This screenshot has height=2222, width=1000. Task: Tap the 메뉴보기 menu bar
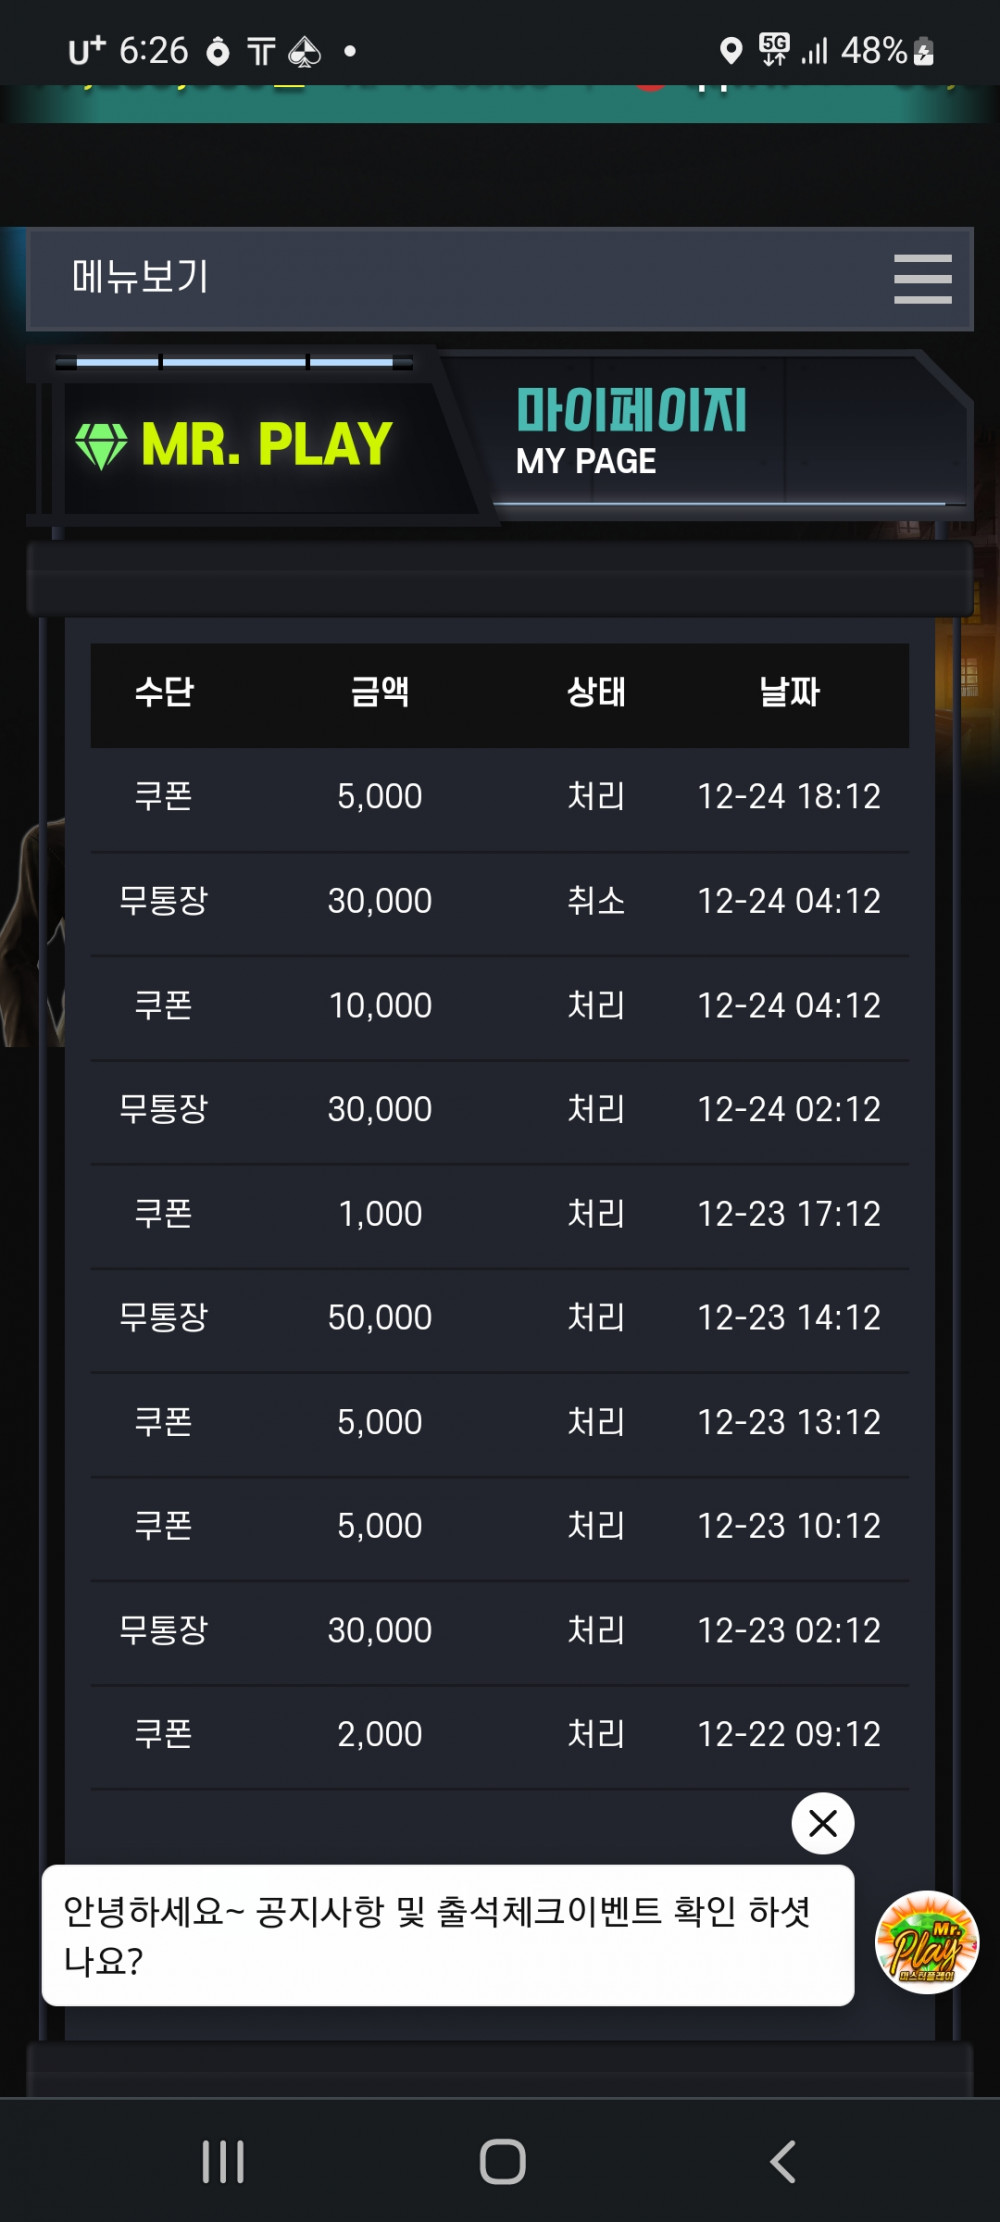[500, 279]
